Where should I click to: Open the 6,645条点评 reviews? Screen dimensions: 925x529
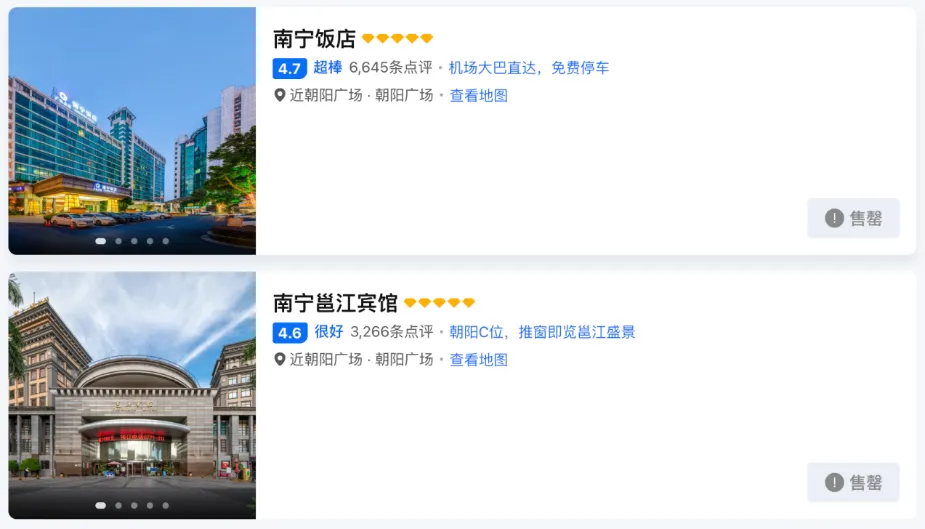pos(391,68)
